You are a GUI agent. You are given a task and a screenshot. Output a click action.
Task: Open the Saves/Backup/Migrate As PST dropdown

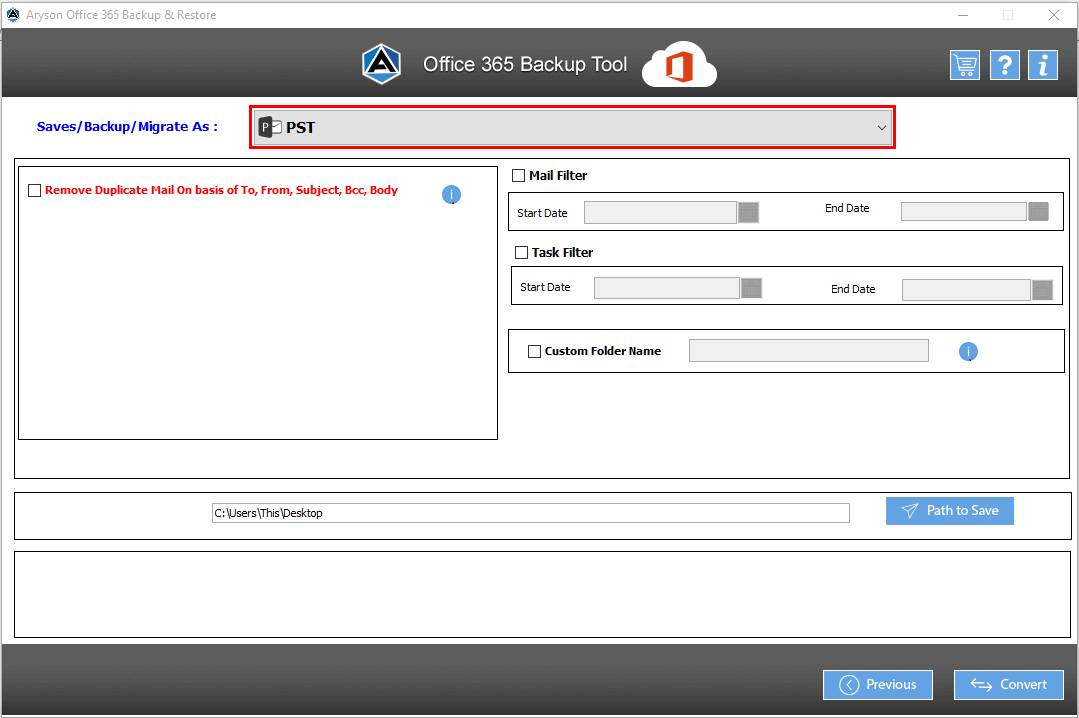tap(573, 127)
